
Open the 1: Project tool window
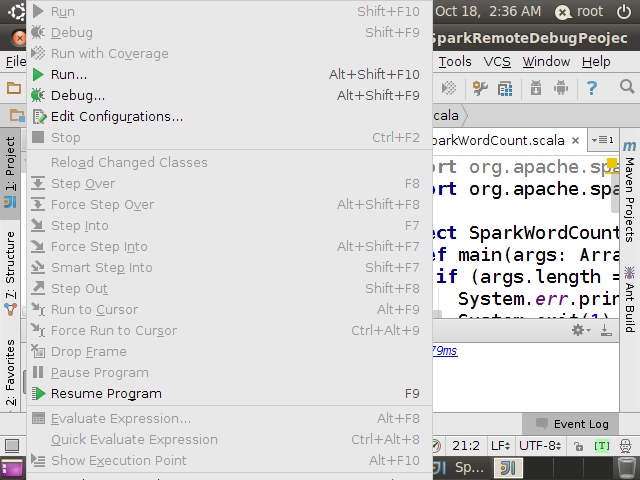coord(10,173)
